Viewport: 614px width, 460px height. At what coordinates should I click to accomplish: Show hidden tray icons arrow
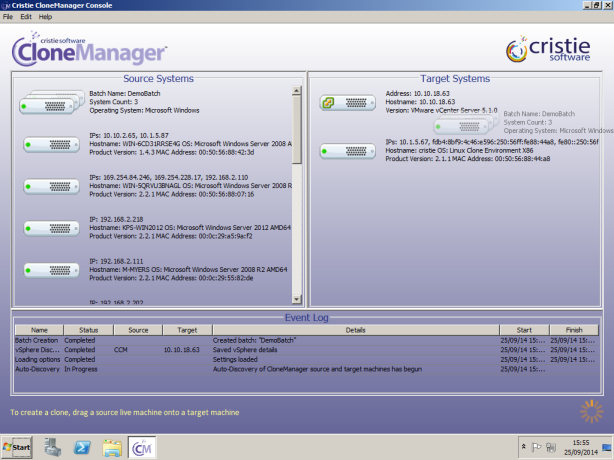[524, 446]
